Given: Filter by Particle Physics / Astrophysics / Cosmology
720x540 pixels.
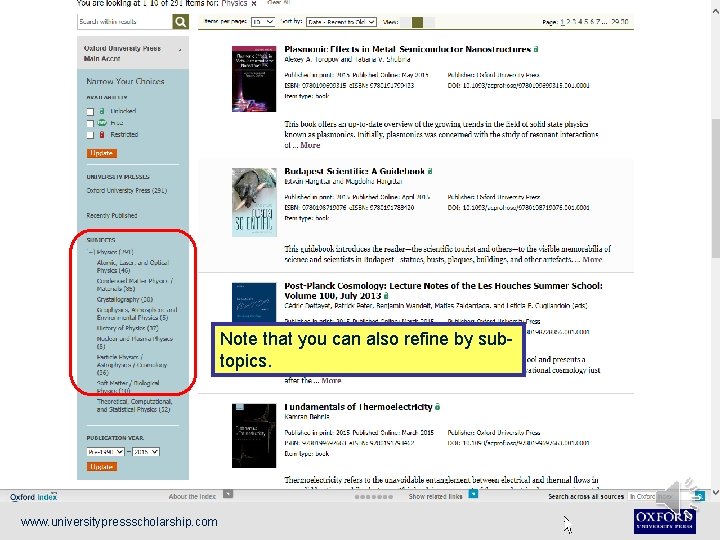Looking at the screenshot, I should click(132, 365).
